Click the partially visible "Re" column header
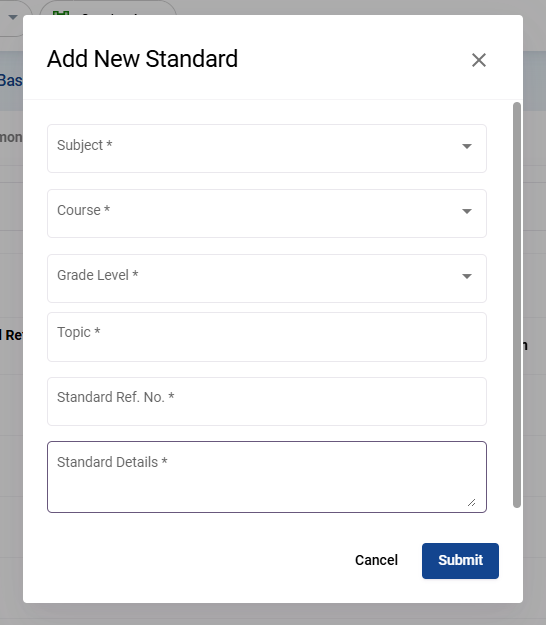 point(12,335)
